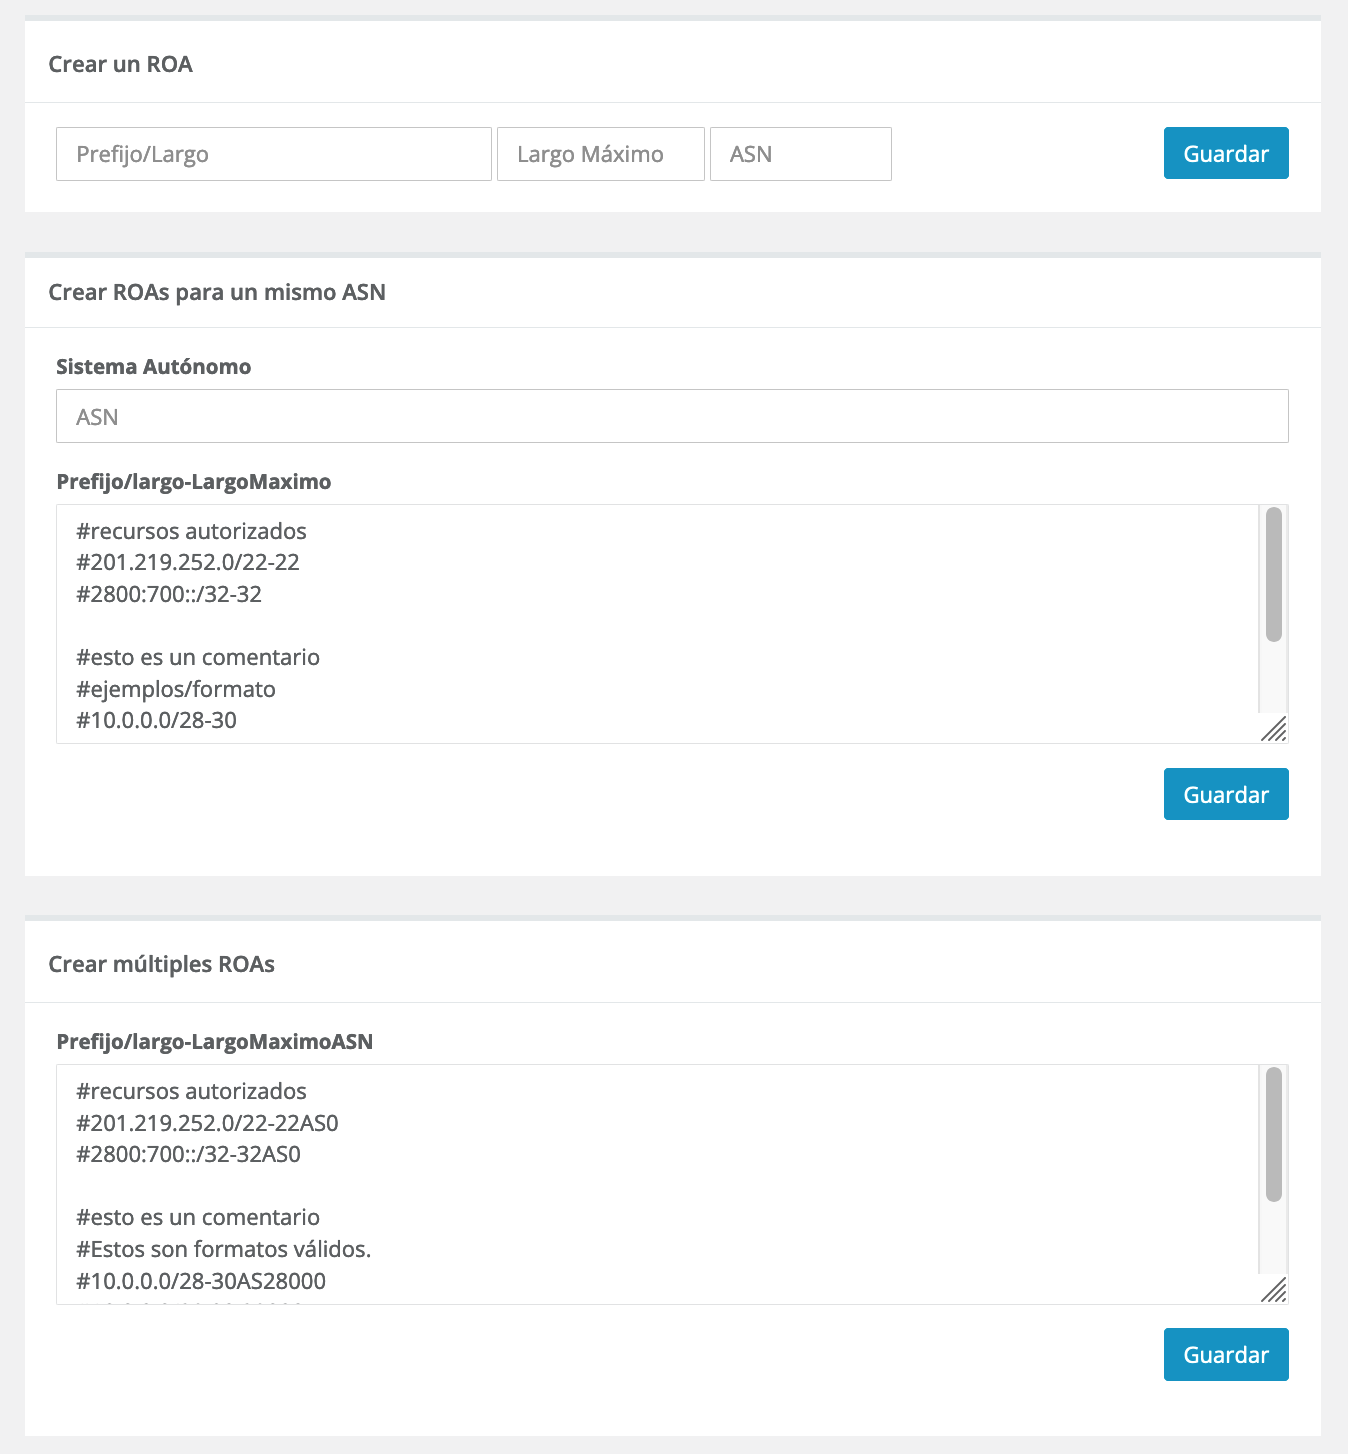1348x1454 pixels.
Task: Click the #Estos son formatos válidos. line
Action: 224,1249
